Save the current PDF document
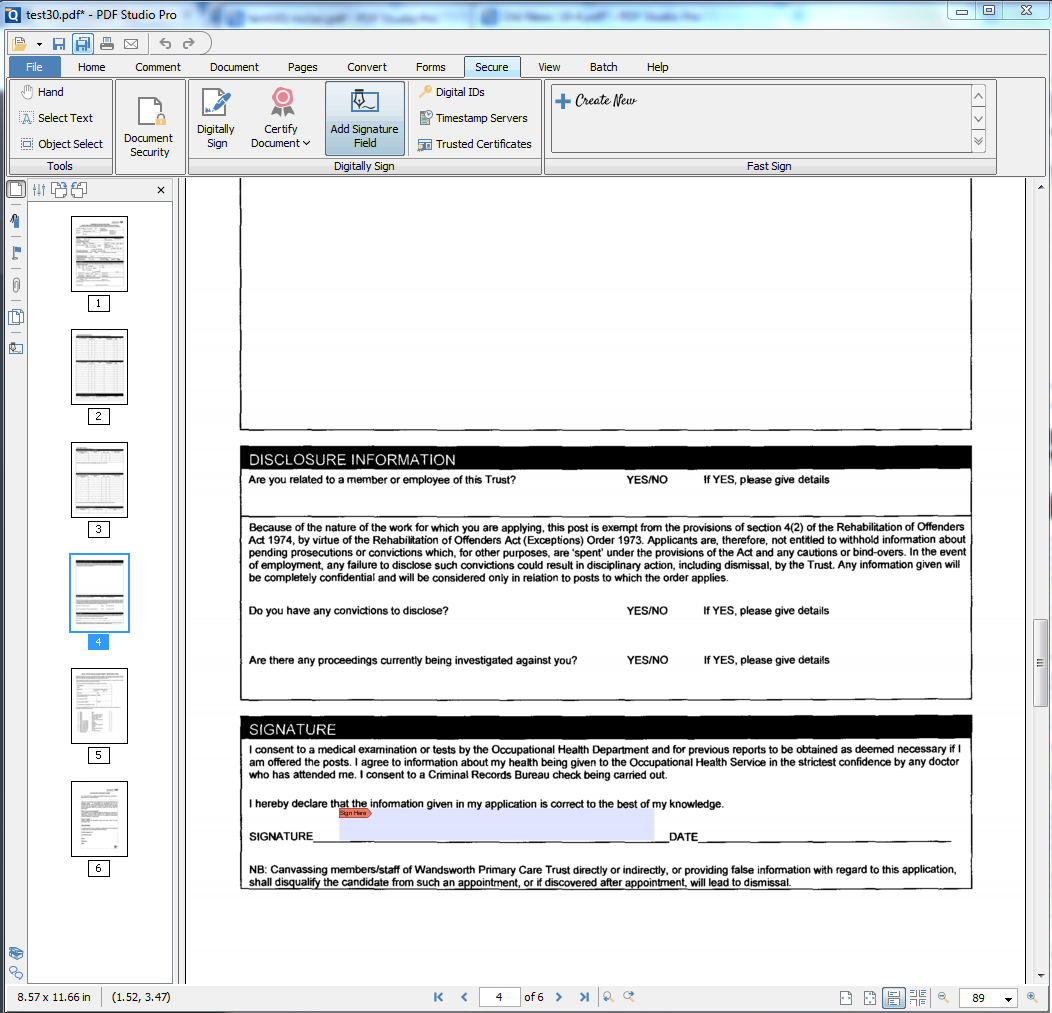 58,43
